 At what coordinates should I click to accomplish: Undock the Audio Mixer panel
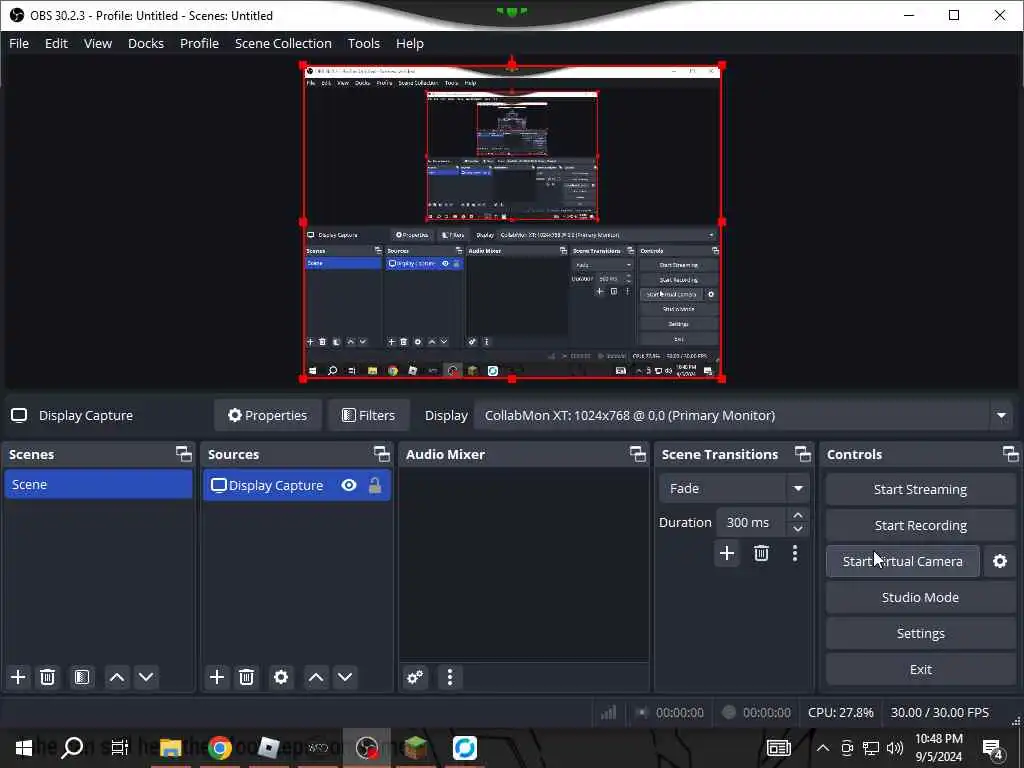(638, 454)
